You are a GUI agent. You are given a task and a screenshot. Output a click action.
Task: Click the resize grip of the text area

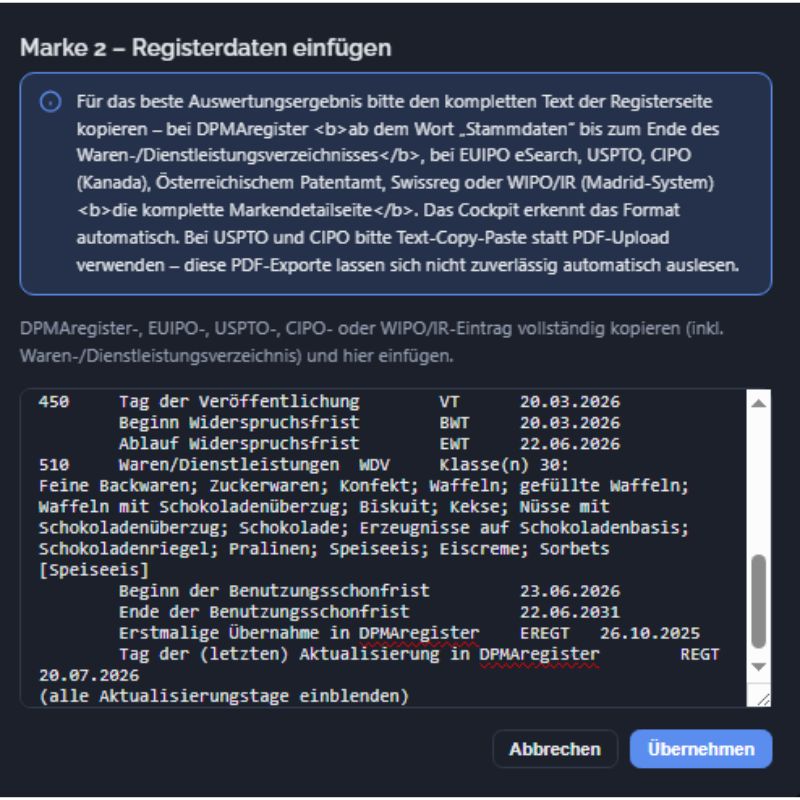(762, 699)
